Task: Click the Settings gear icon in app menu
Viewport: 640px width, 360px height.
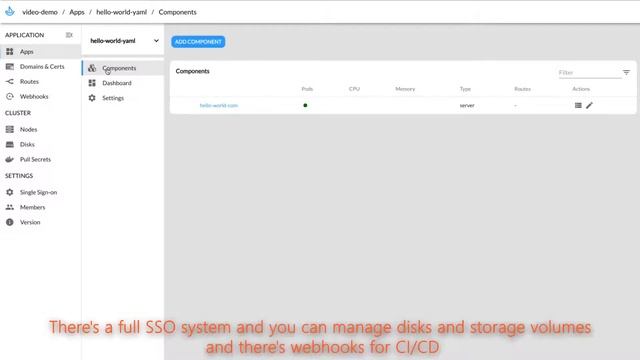Action: tap(92, 98)
